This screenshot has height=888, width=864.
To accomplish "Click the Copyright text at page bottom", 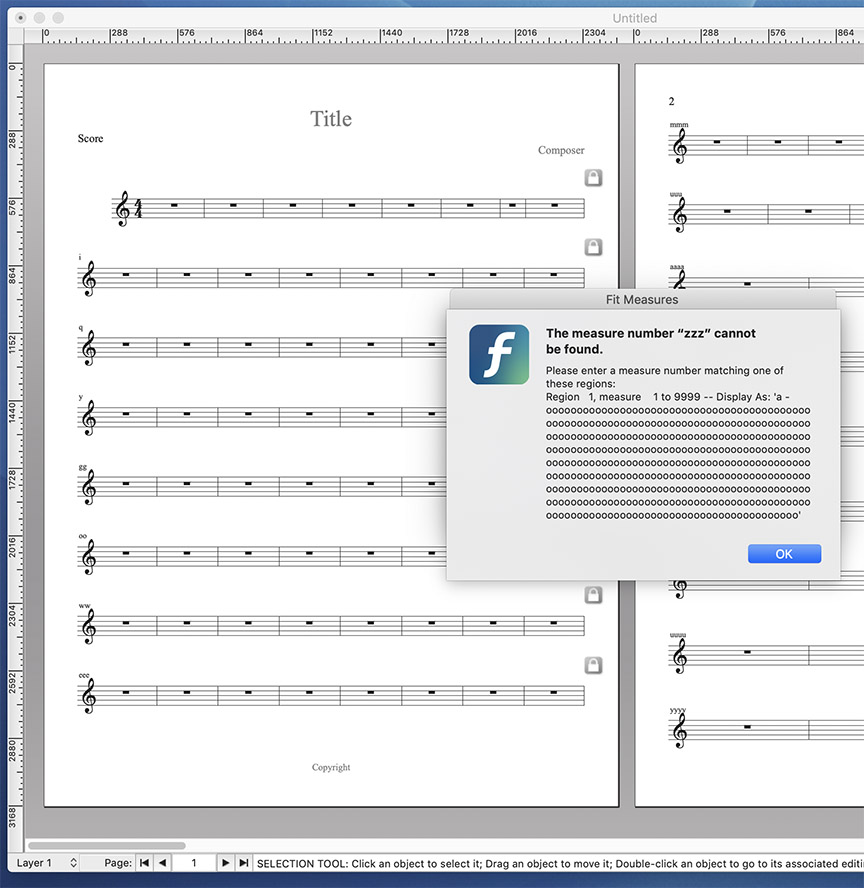I will click(331, 767).
